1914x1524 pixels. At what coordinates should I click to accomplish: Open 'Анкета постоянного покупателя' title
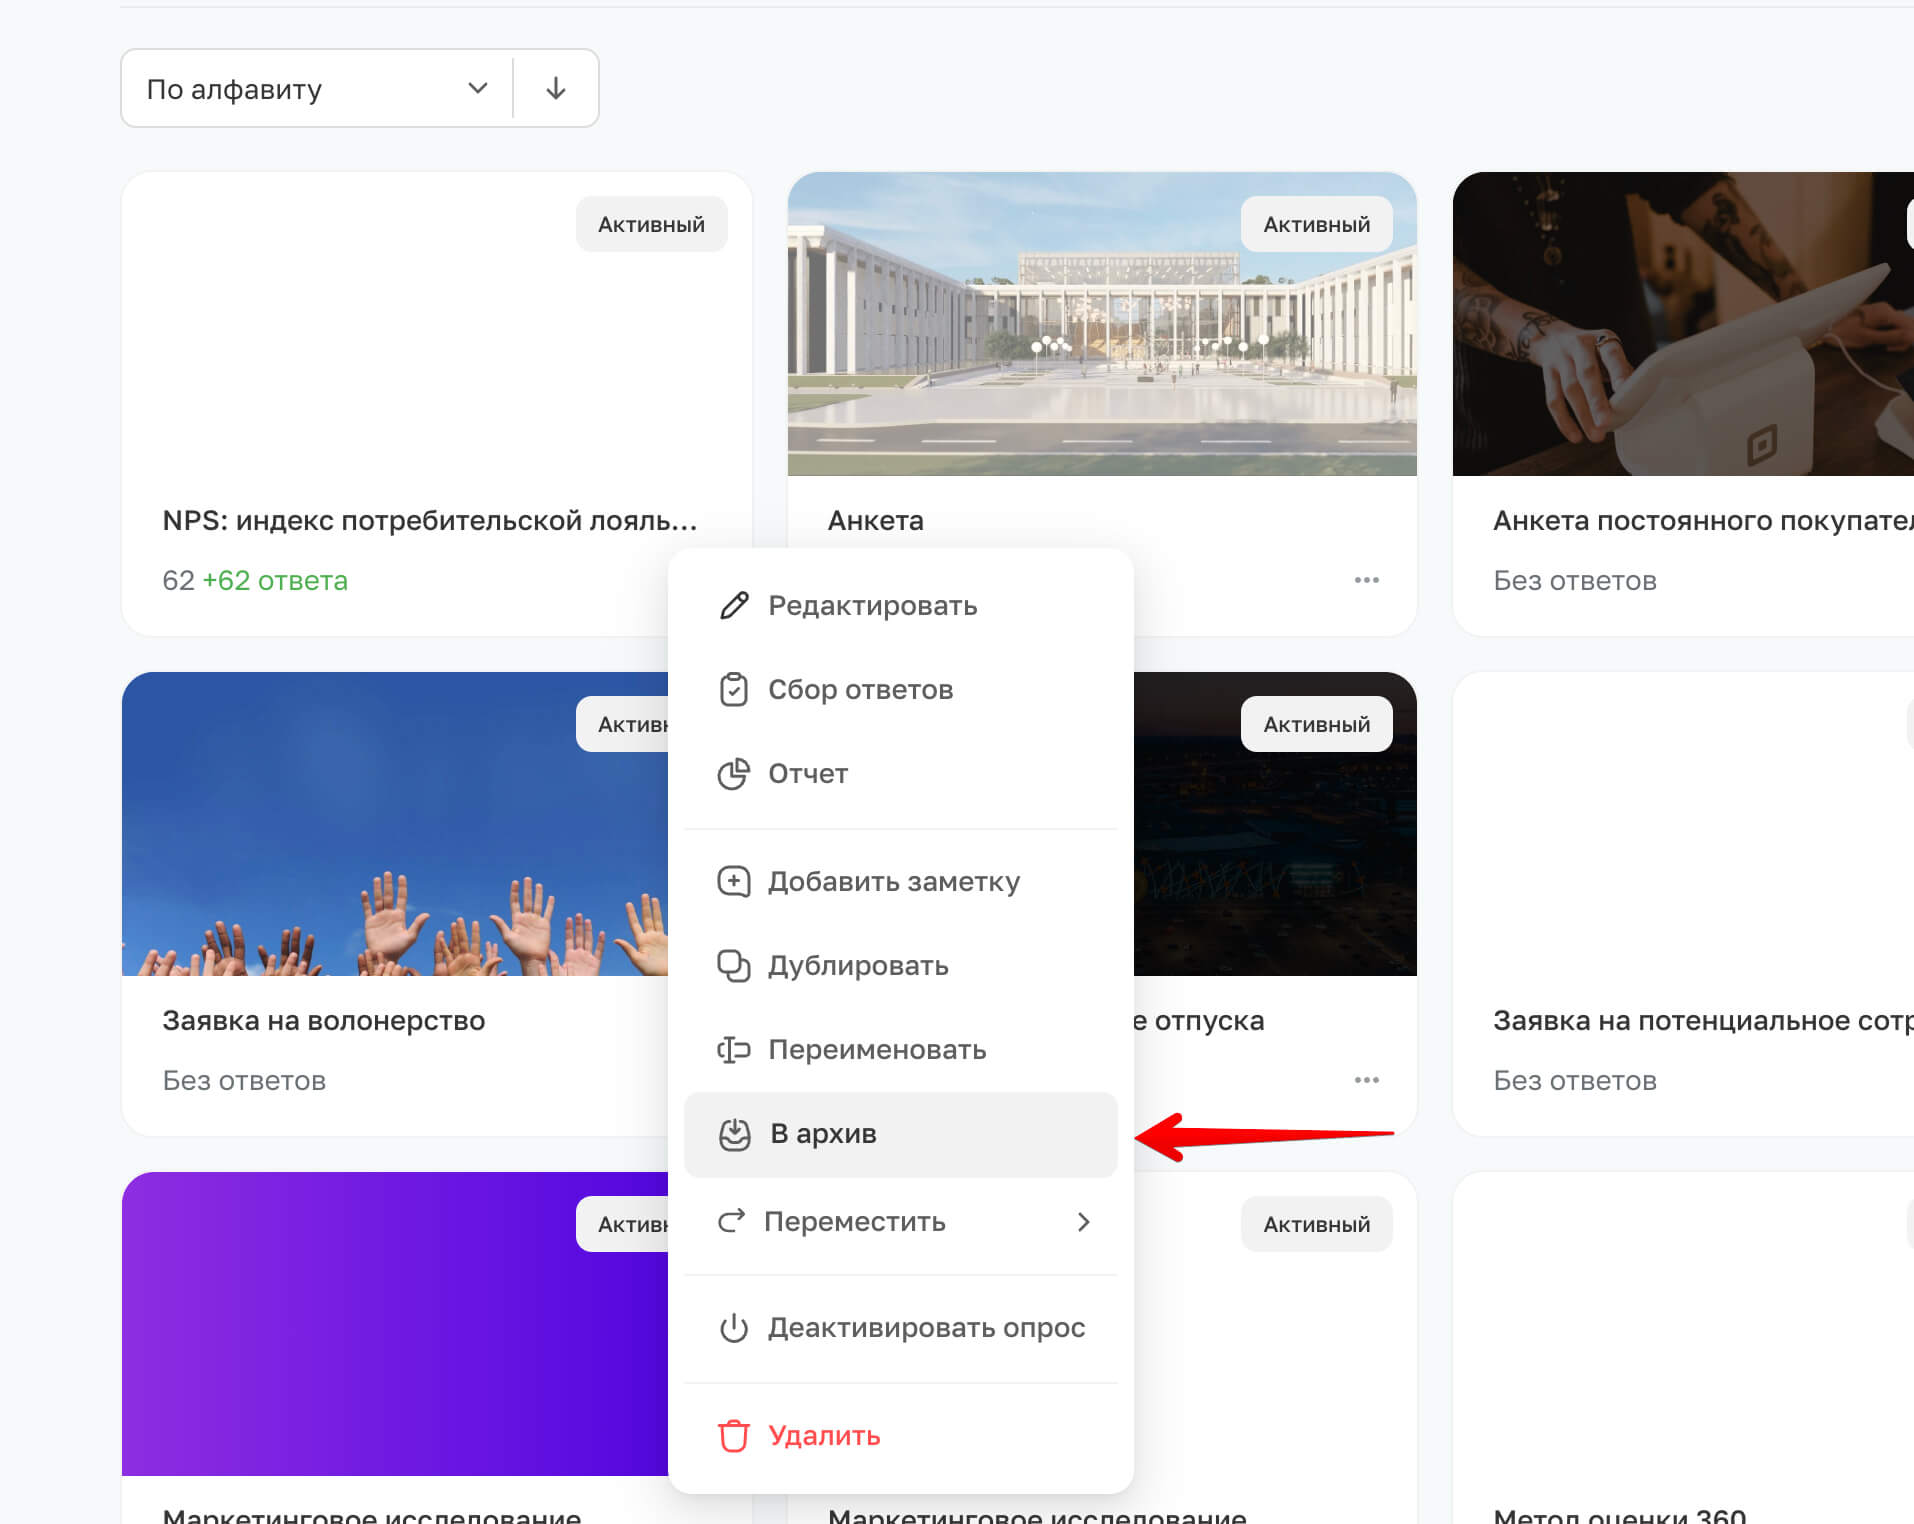pos(1703,520)
